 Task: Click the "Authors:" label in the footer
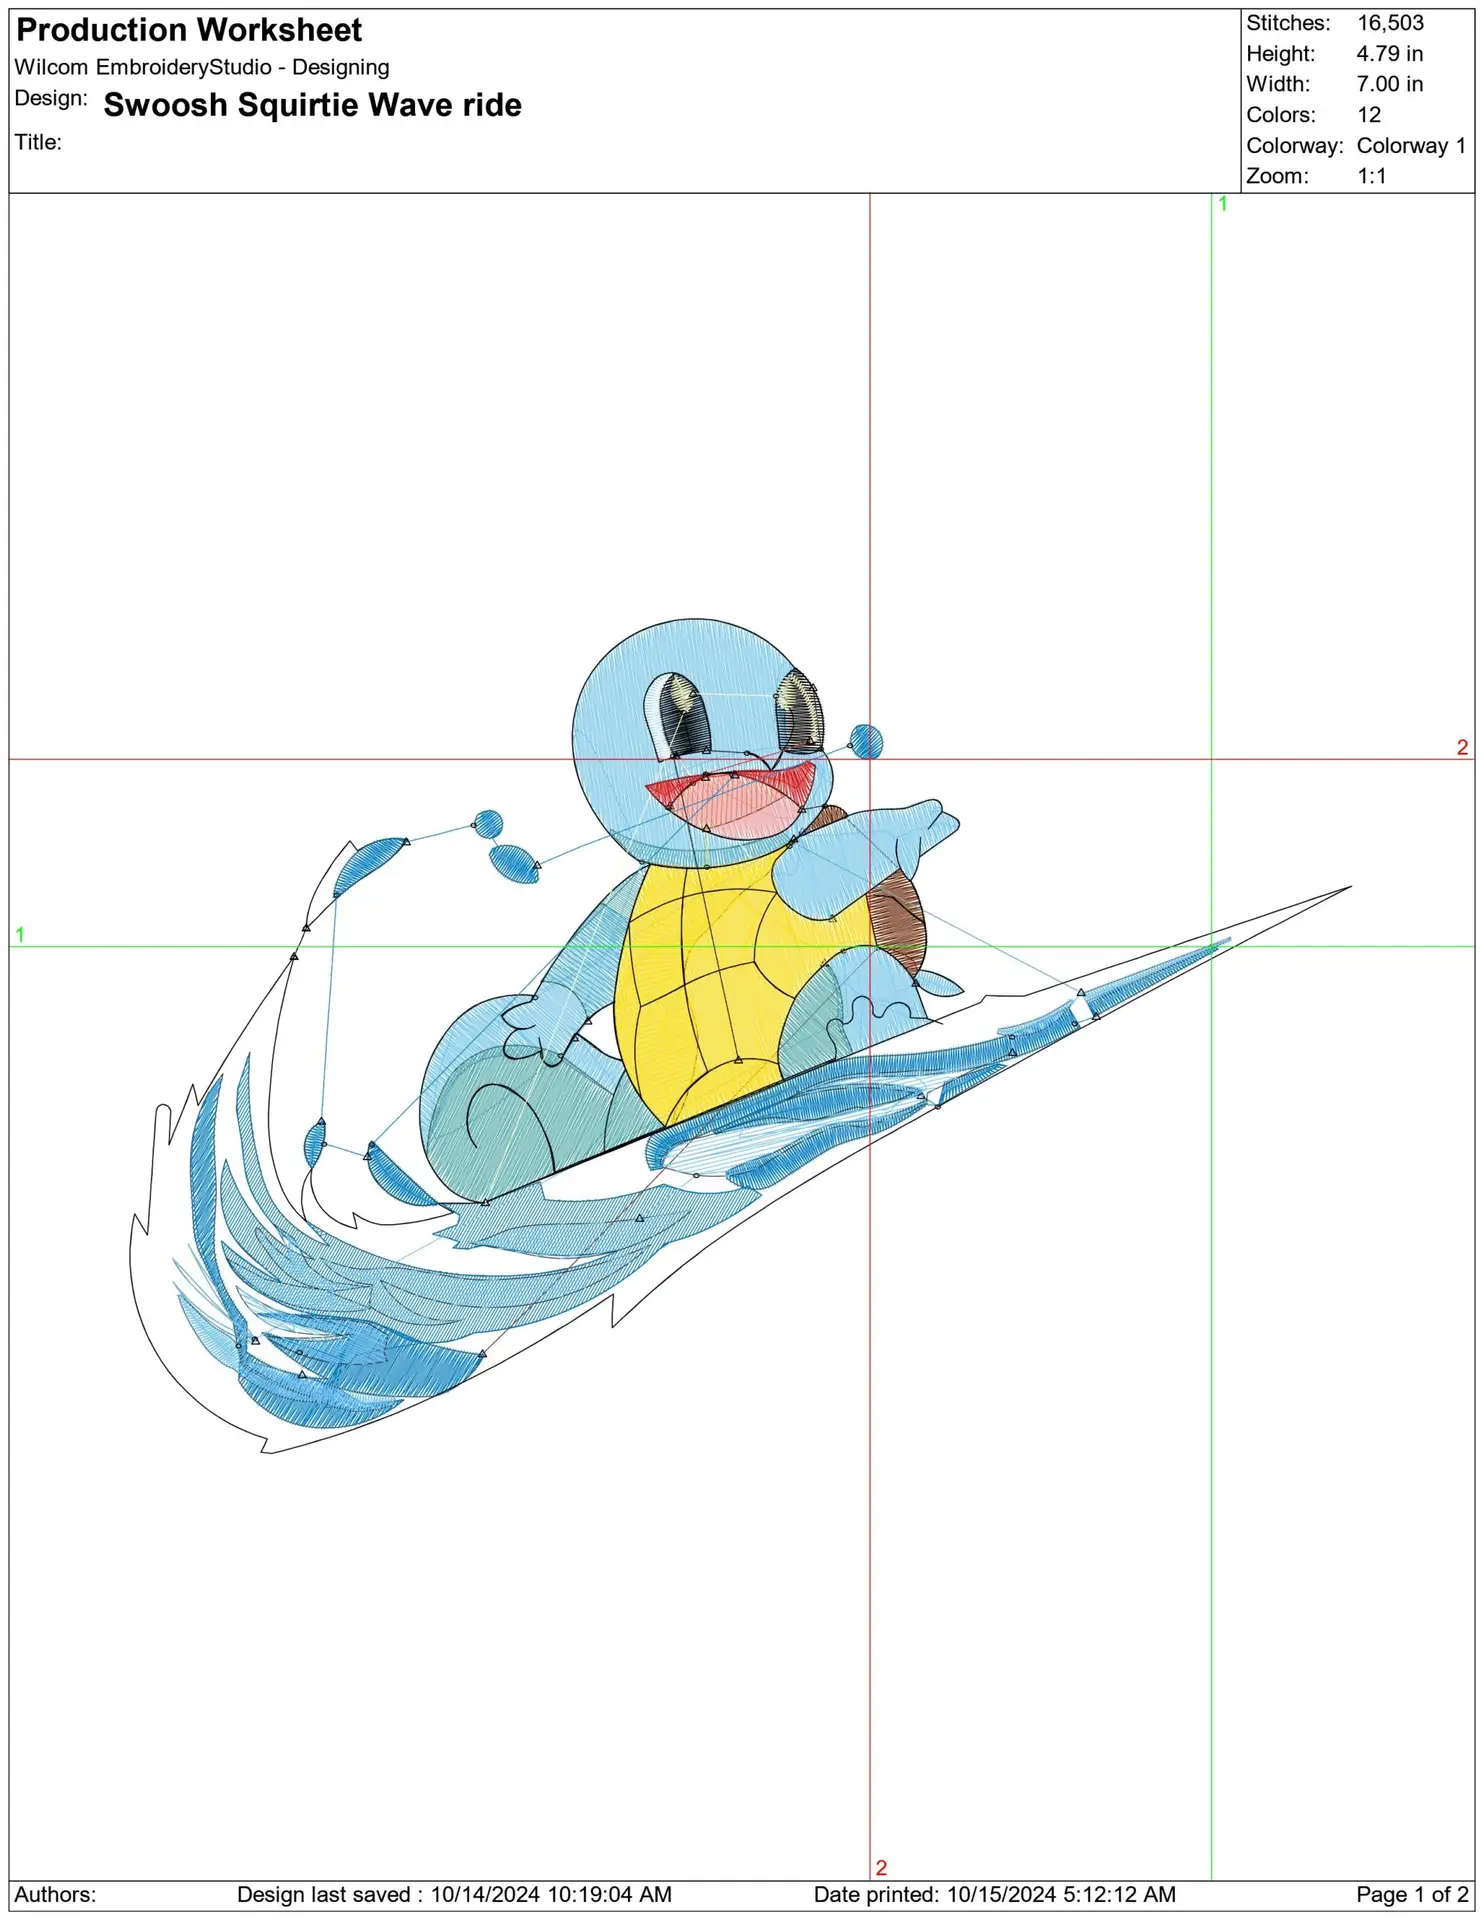(x=55, y=1894)
